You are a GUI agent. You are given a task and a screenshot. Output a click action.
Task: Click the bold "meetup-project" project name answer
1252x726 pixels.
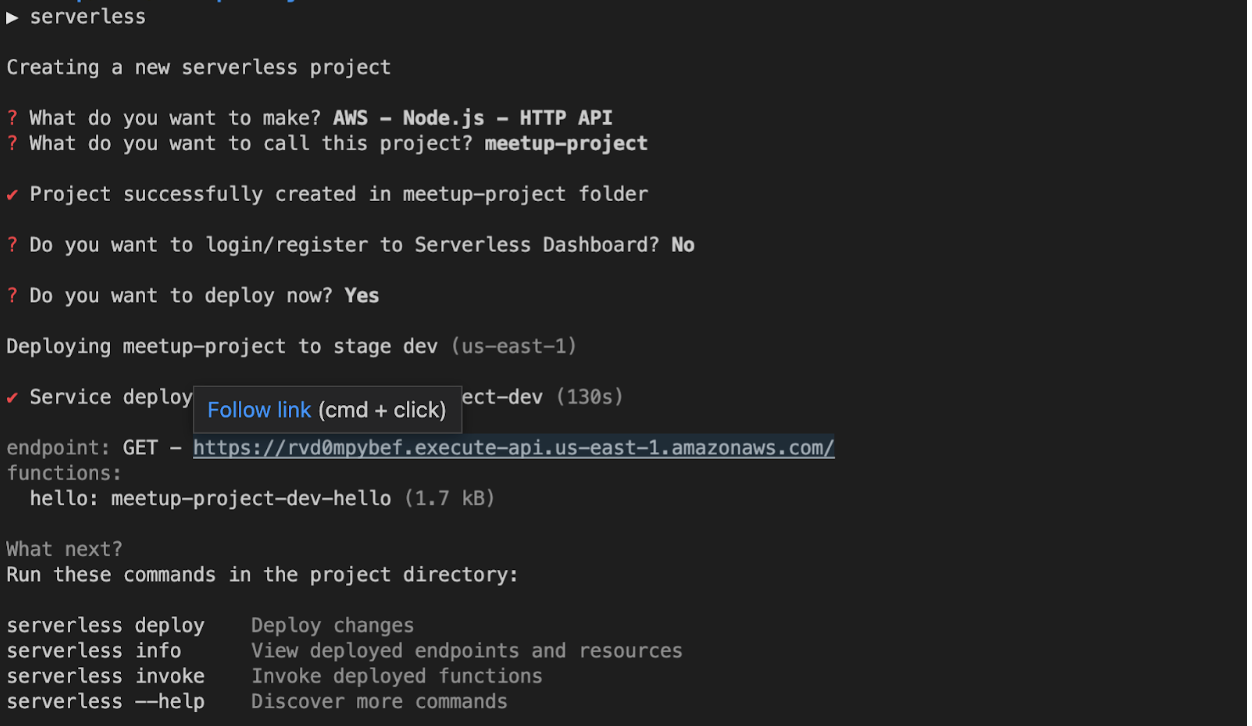pos(566,144)
